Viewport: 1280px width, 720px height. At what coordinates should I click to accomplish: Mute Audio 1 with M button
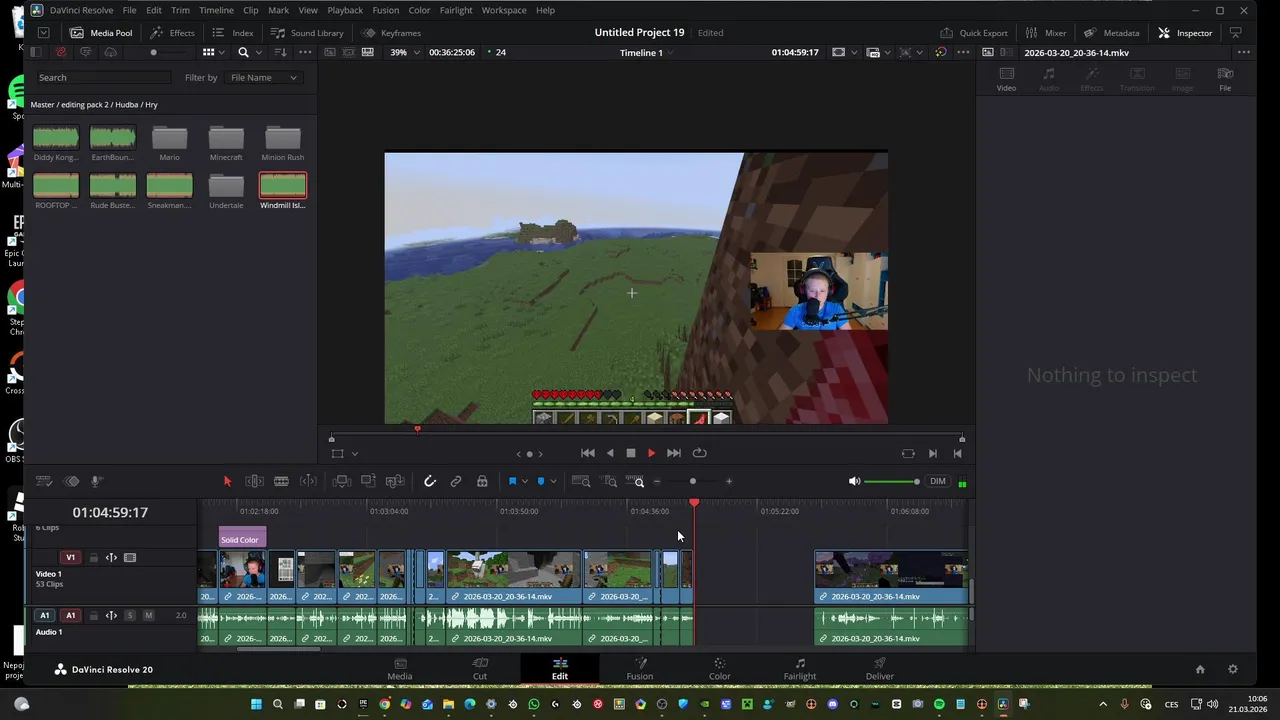[x=148, y=615]
